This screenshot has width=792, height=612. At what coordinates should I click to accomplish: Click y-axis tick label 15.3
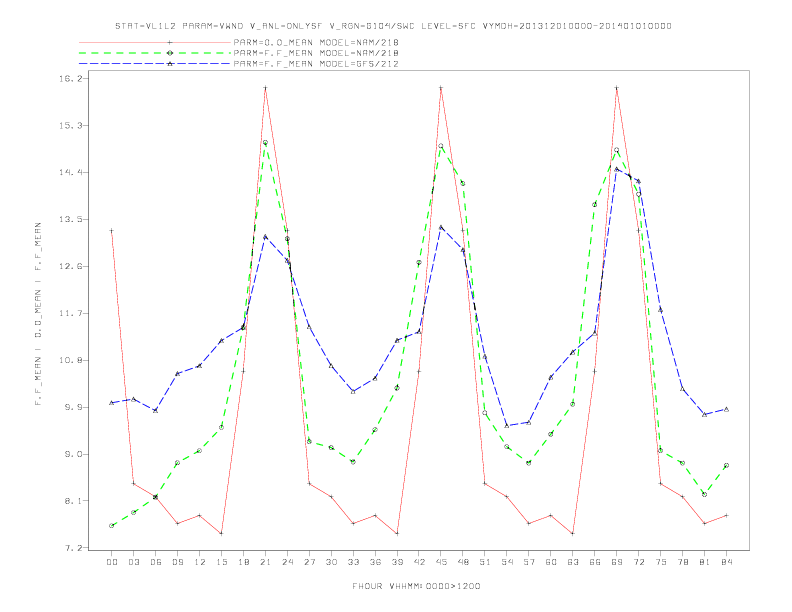click(70, 125)
